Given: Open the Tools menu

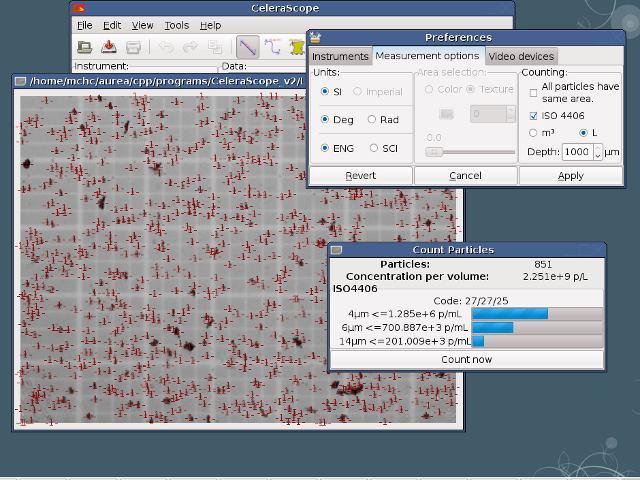Looking at the screenshot, I should [x=176, y=25].
